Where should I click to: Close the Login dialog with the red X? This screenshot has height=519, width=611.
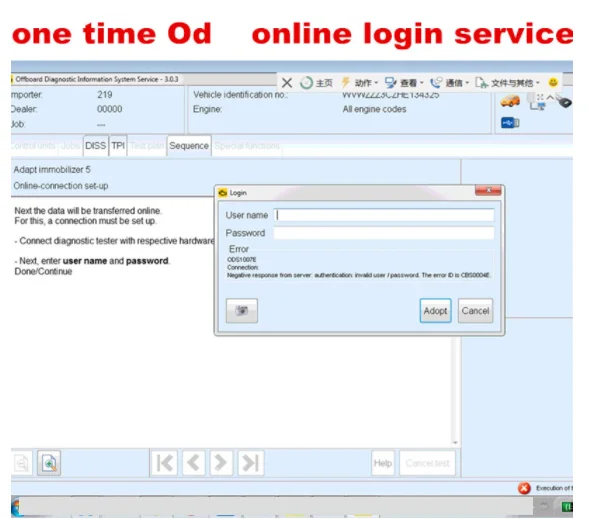point(488,190)
